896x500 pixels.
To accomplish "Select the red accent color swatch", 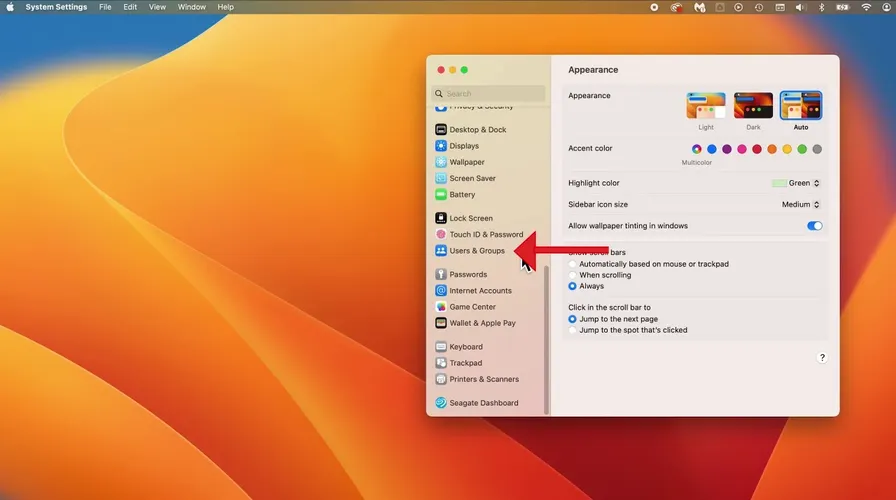I will (757, 149).
